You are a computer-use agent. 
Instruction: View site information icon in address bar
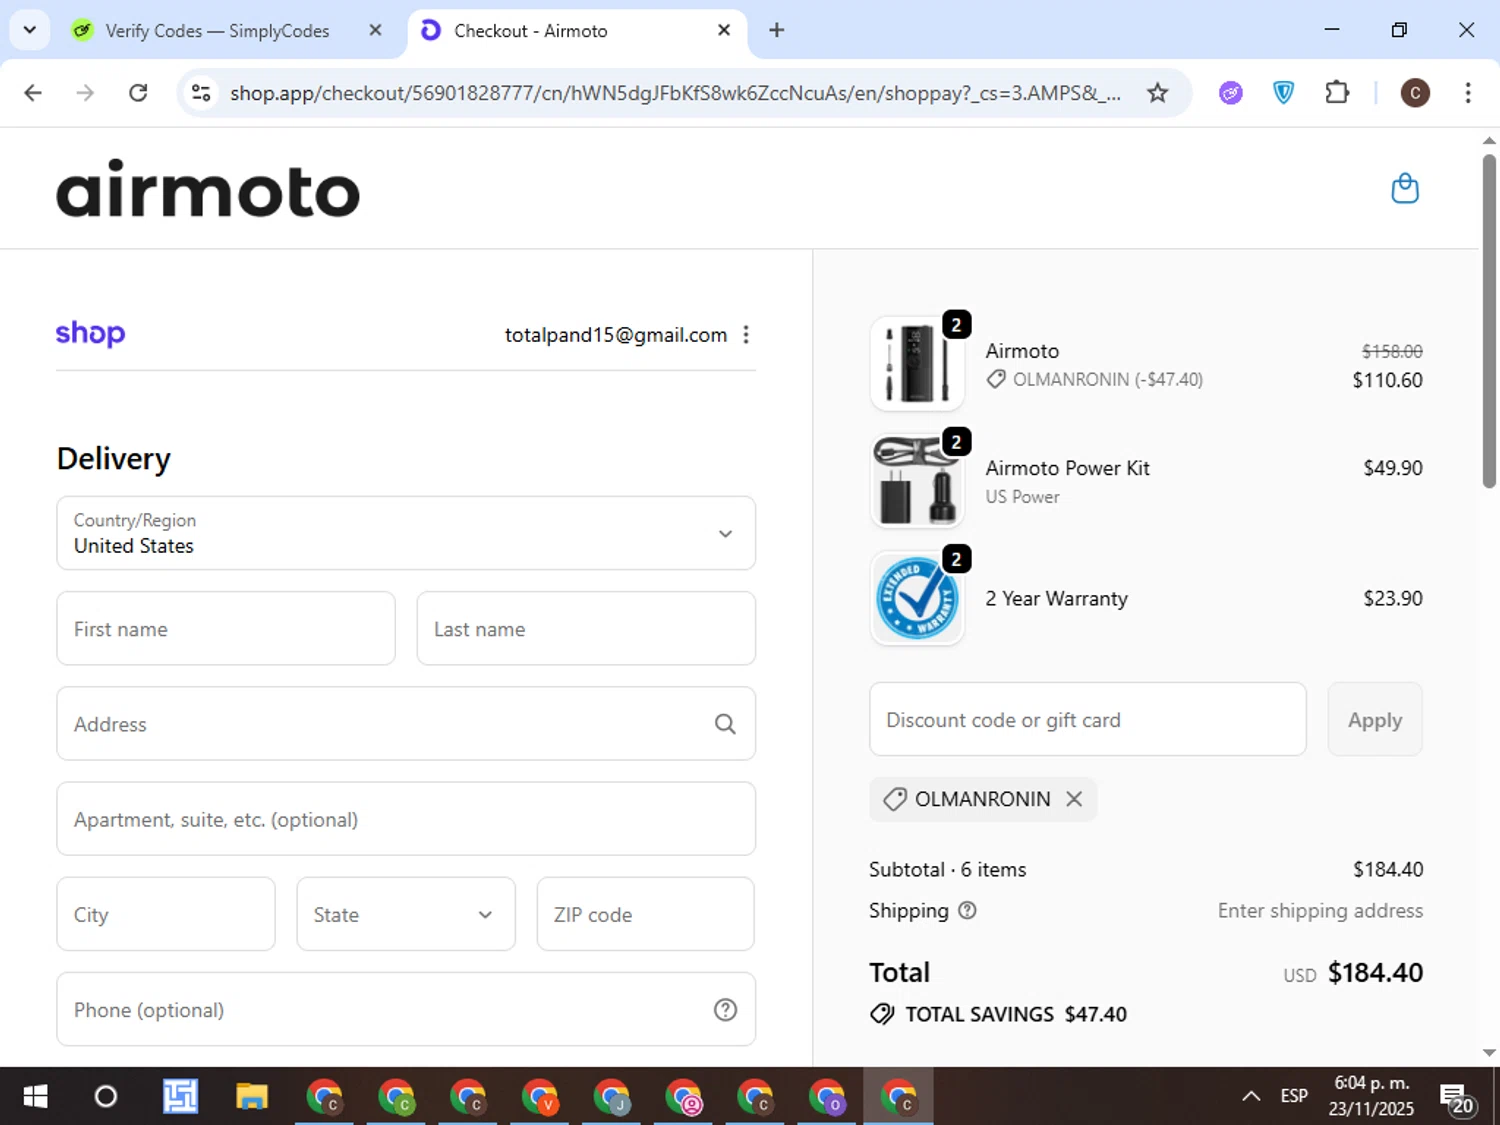coord(201,93)
